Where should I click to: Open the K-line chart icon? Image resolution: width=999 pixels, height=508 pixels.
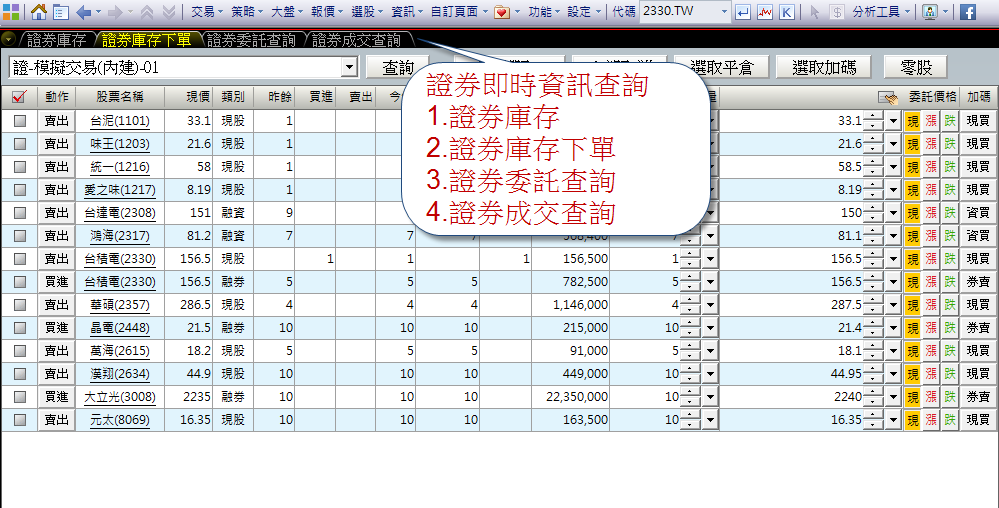coord(787,12)
